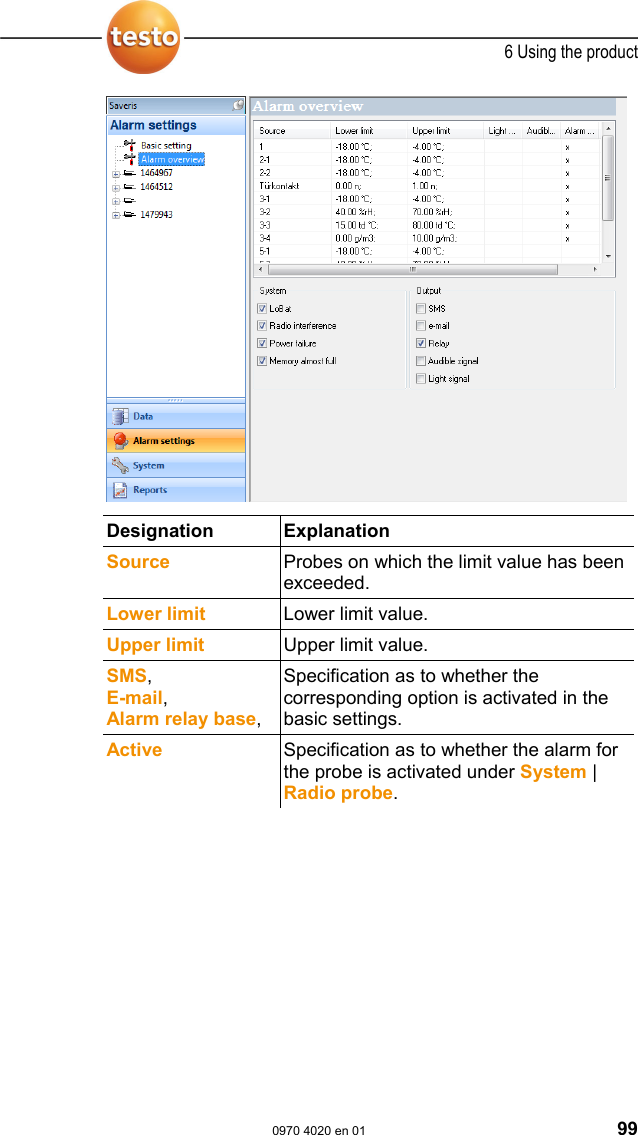The height and width of the screenshot is (1135, 638).
Task: Click the table's vertical scrollbar up arrow
Action: click(x=608, y=128)
